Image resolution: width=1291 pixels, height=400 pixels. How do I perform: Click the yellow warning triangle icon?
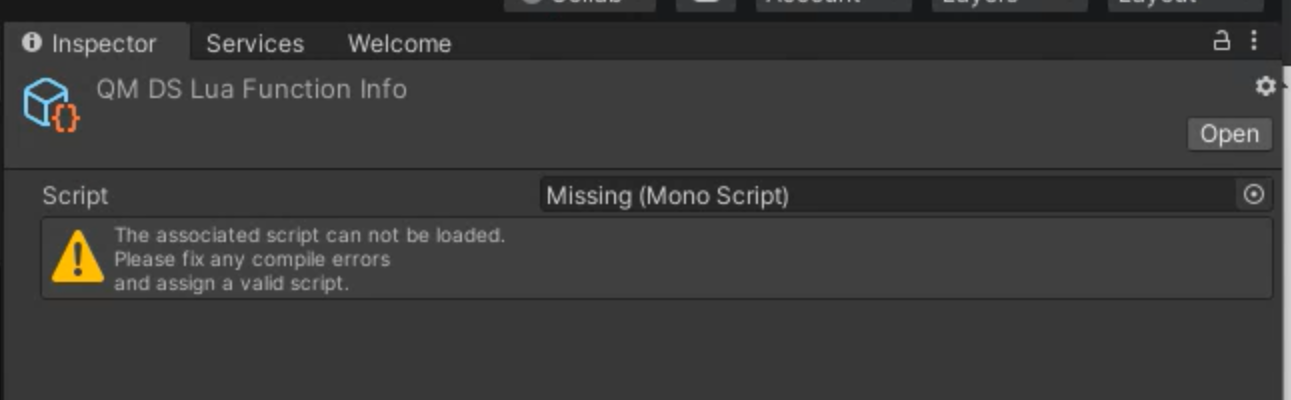(77, 257)
